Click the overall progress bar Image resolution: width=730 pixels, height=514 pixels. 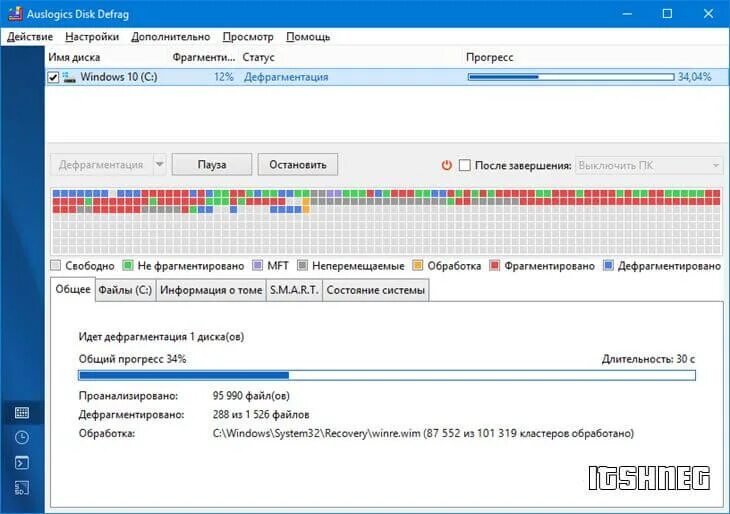(387, 375)
